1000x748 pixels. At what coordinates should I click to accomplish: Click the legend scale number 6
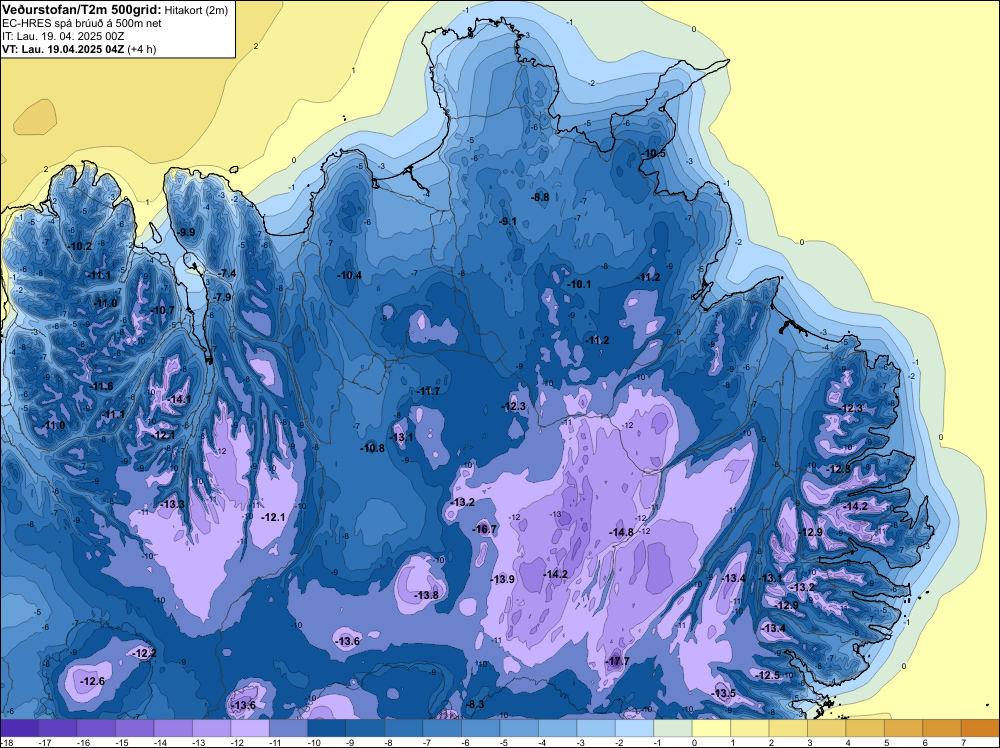[925, 743]
